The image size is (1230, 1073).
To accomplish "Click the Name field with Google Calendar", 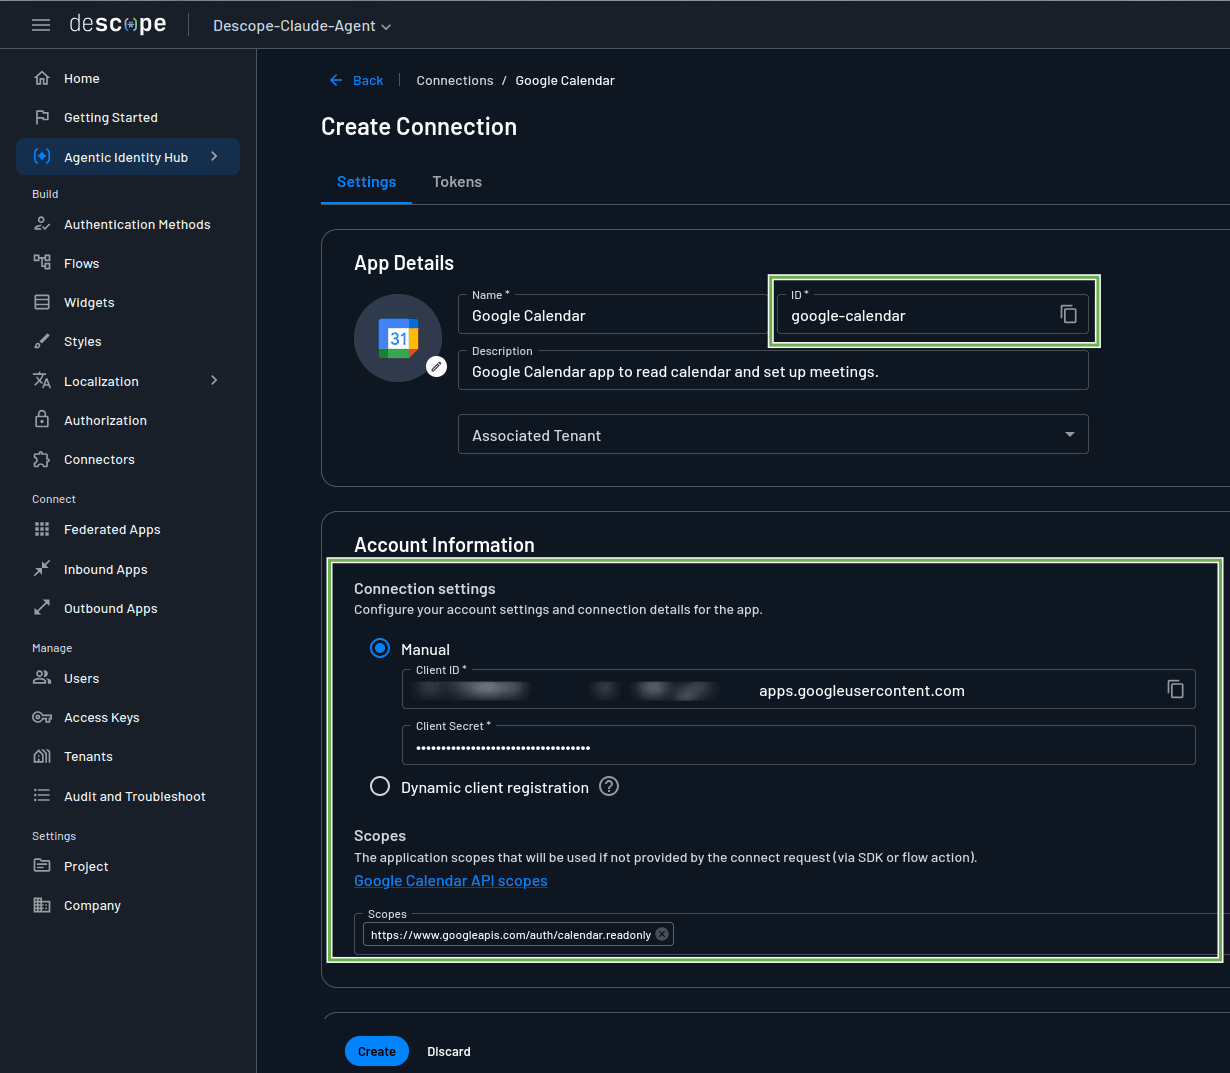I will [x=613, y=314].
